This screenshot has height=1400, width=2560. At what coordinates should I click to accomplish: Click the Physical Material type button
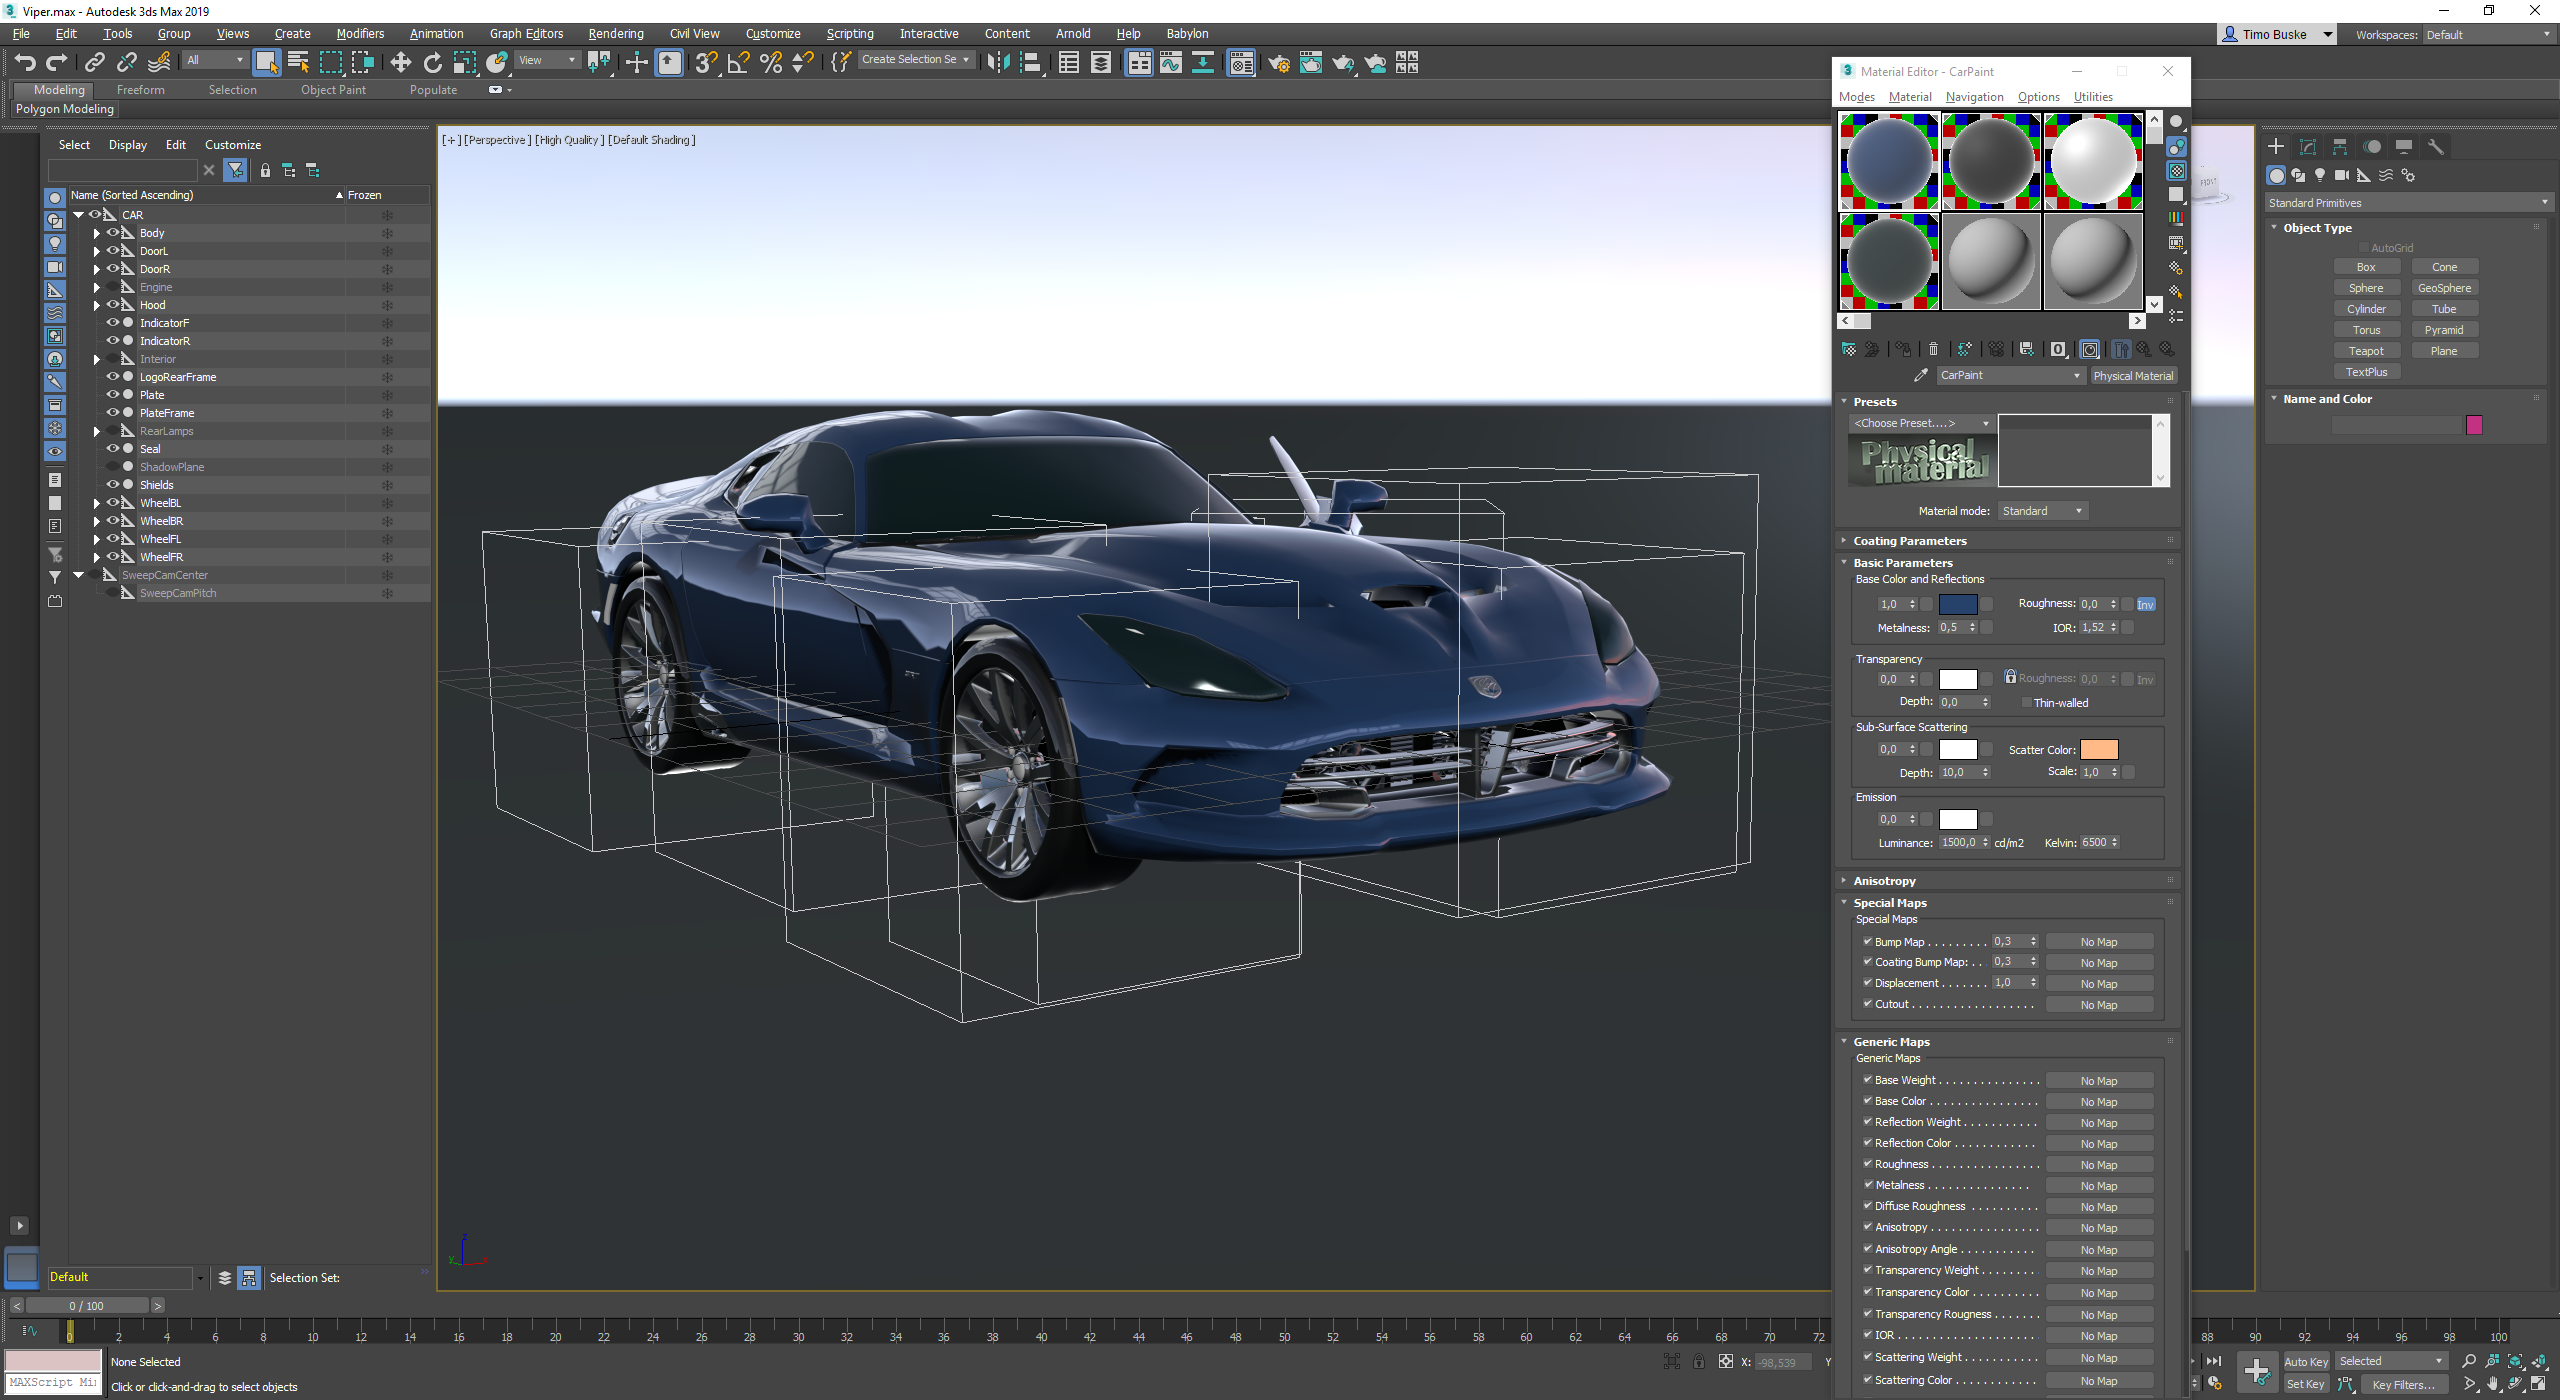[x=2132, y=376]
